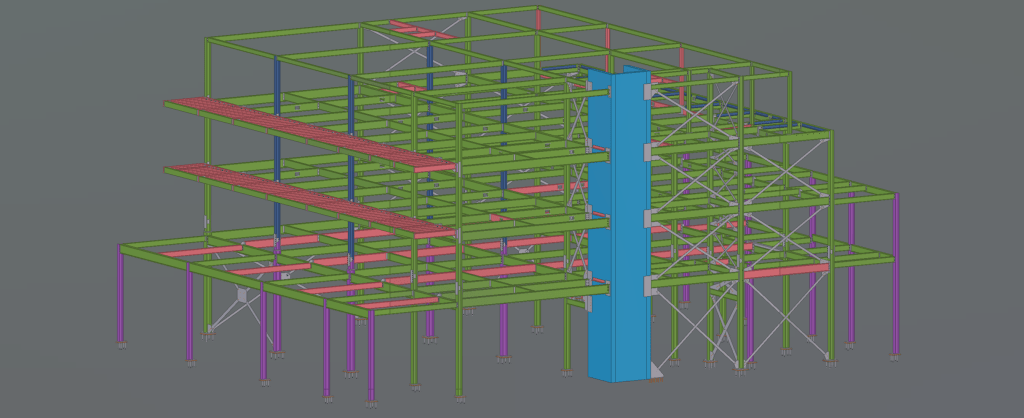Pick the short red post at the roof top
The width and height of the screenshot is (1024, 418).
tap(539, 20)
